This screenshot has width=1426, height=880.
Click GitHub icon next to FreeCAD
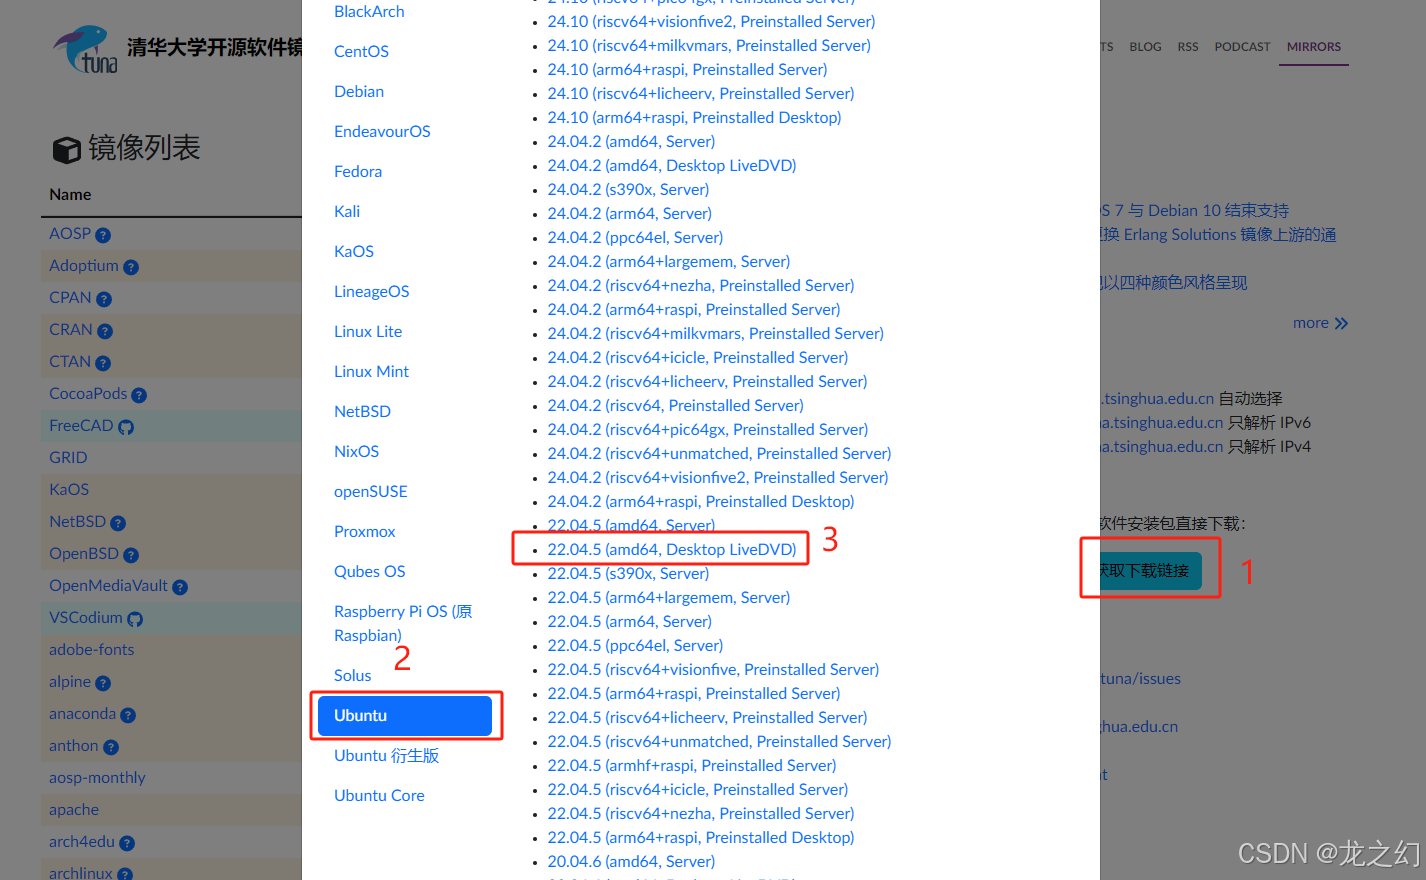pos(126,427)
